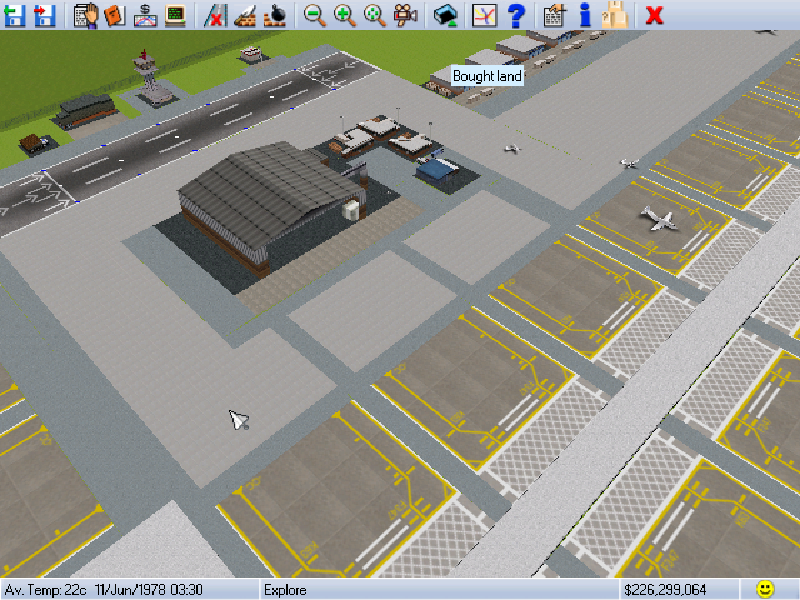Click the movie camera view icon
The image size is (800, 600).
click(405, 14)
